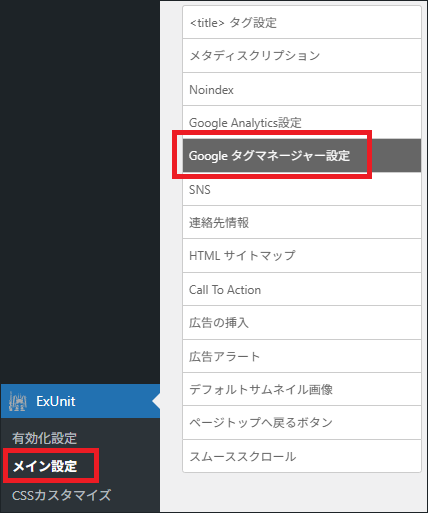This screenshot has height=513, width=428.
Task: Open メイン設定 submenu item
Action: coord(45,466)
